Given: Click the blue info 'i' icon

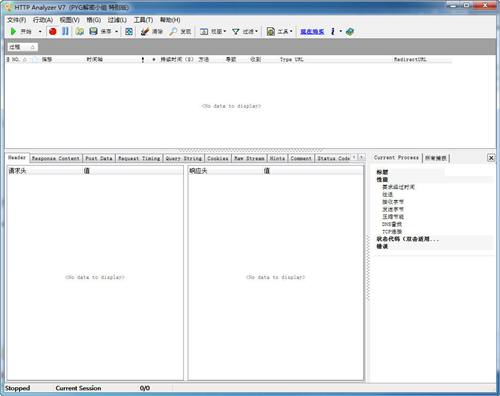Looking at the screenshot, I should pos(333,31).
